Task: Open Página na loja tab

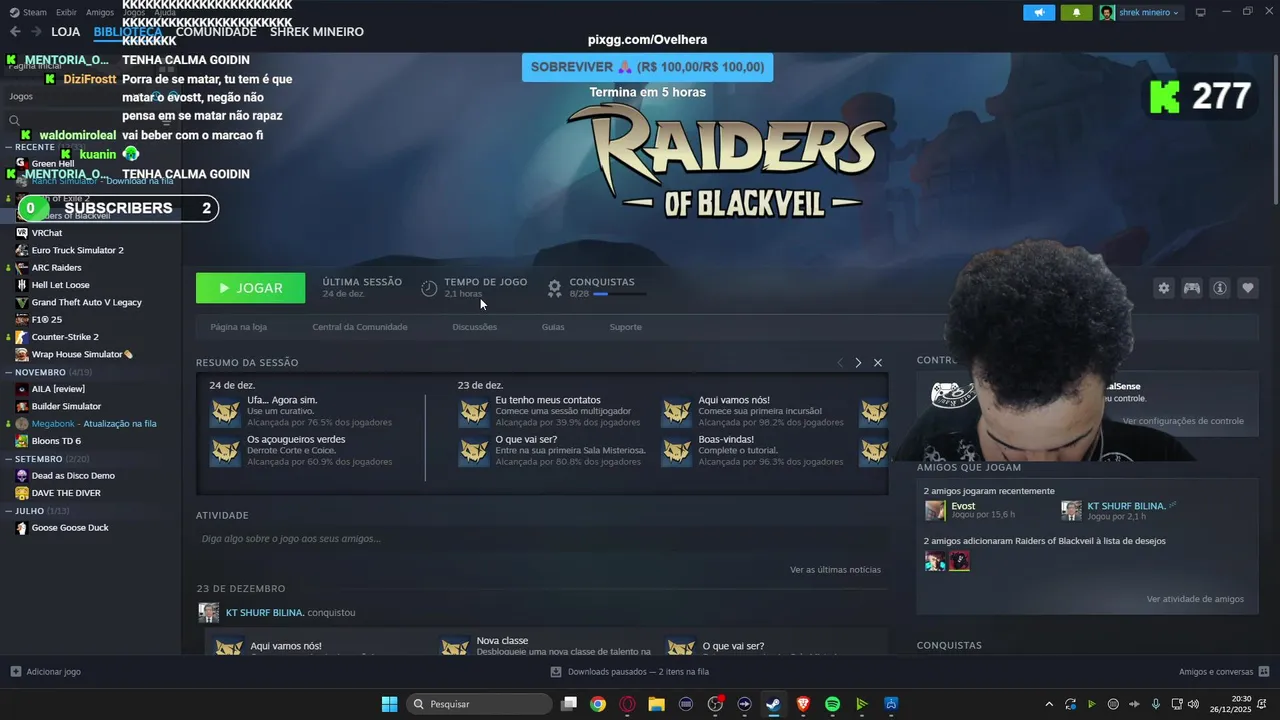Action: (238, 327)
